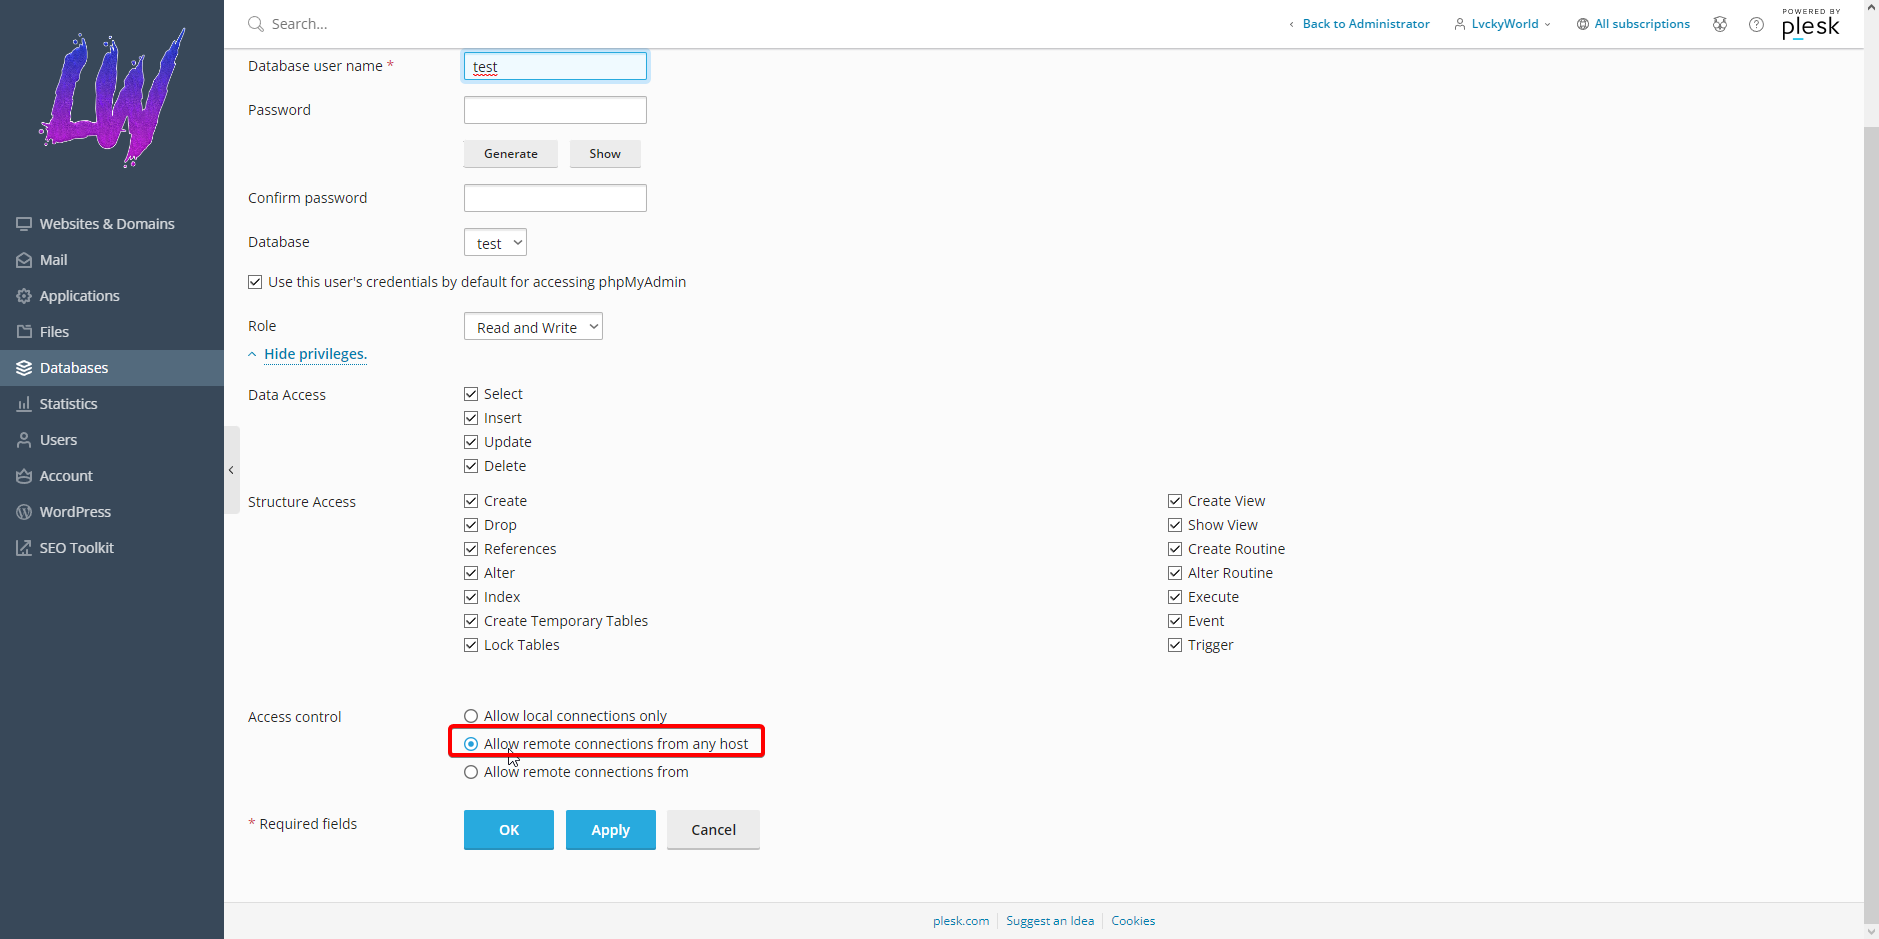Open Websites & Domains menu item
Screen dimensions: 1879x939
pyautogui.click(x=107, y=224)
